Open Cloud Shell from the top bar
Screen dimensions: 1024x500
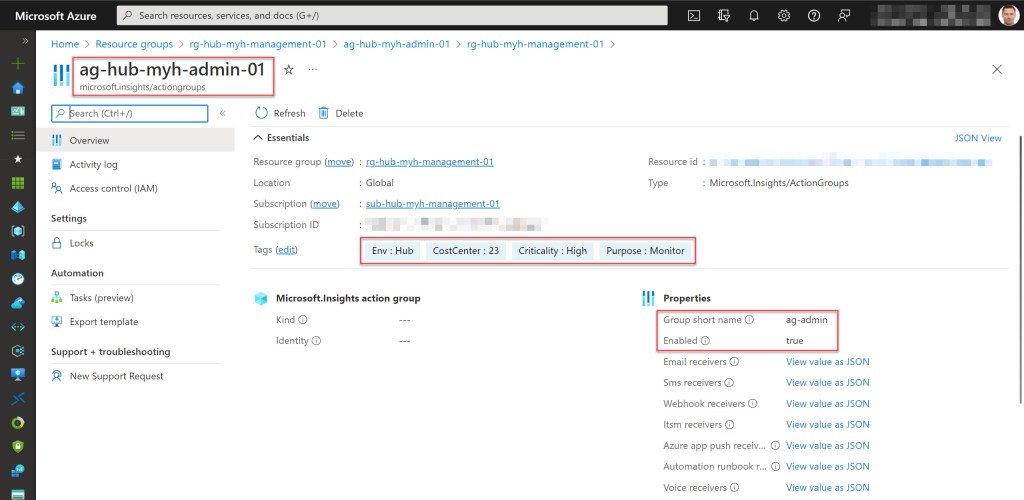694,15
